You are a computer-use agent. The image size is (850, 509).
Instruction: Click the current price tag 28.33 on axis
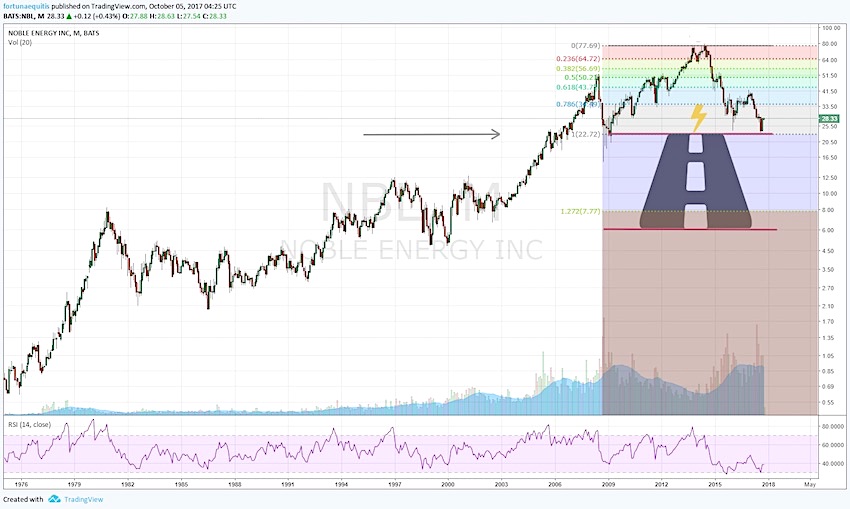pyautogui.click(x=829, y=119)
